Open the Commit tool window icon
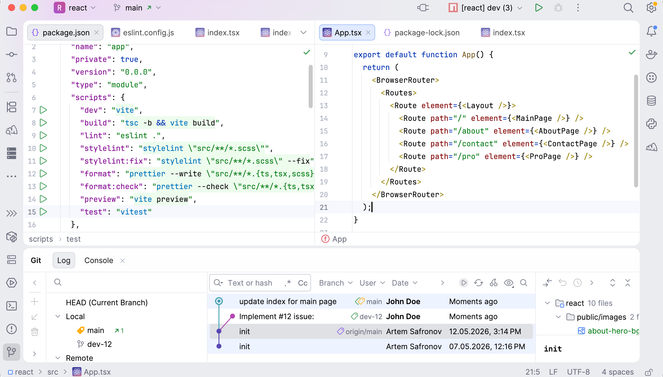663x377 pixels. tap(11, 55)
